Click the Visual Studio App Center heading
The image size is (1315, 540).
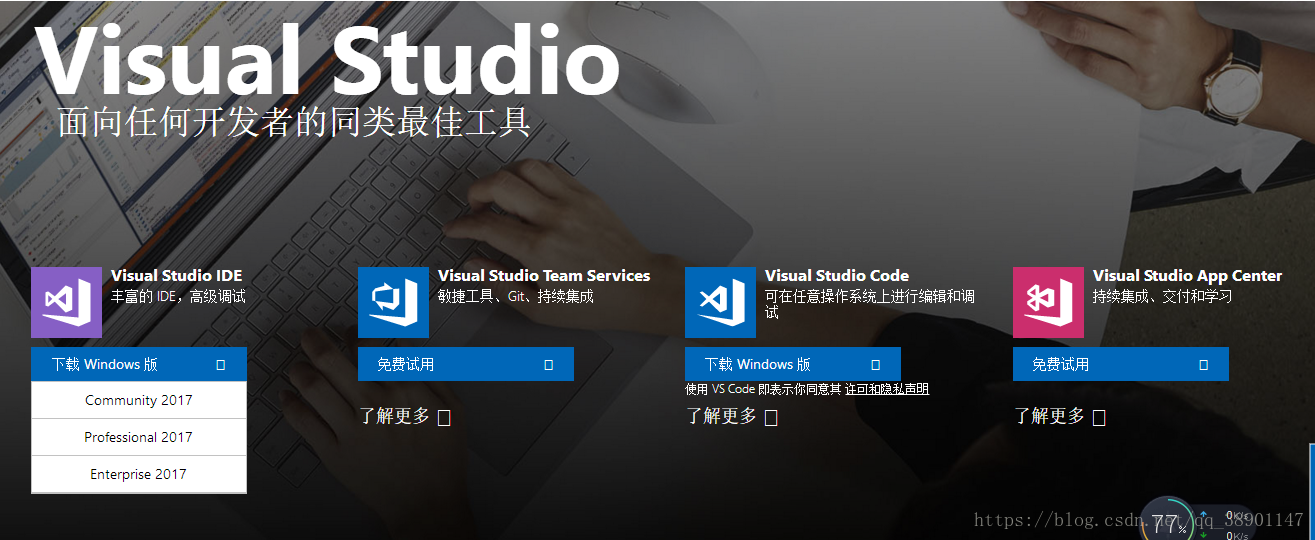pos(1187,276)
